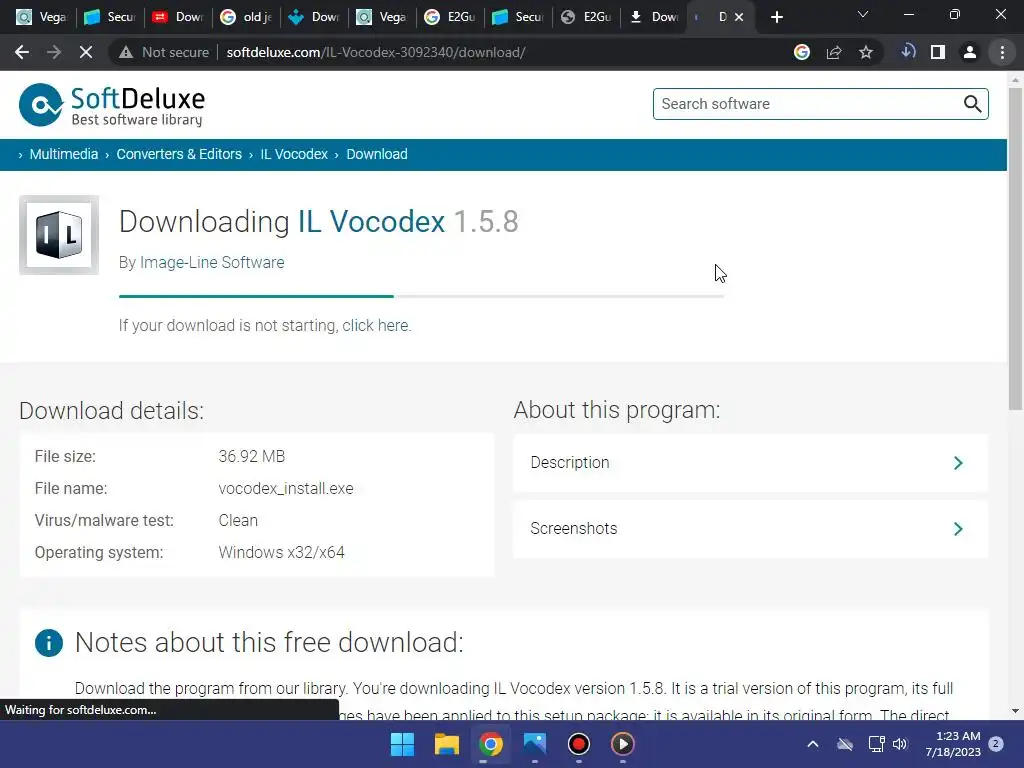Click Chrome icon in taskbar

tap(490, 744)
